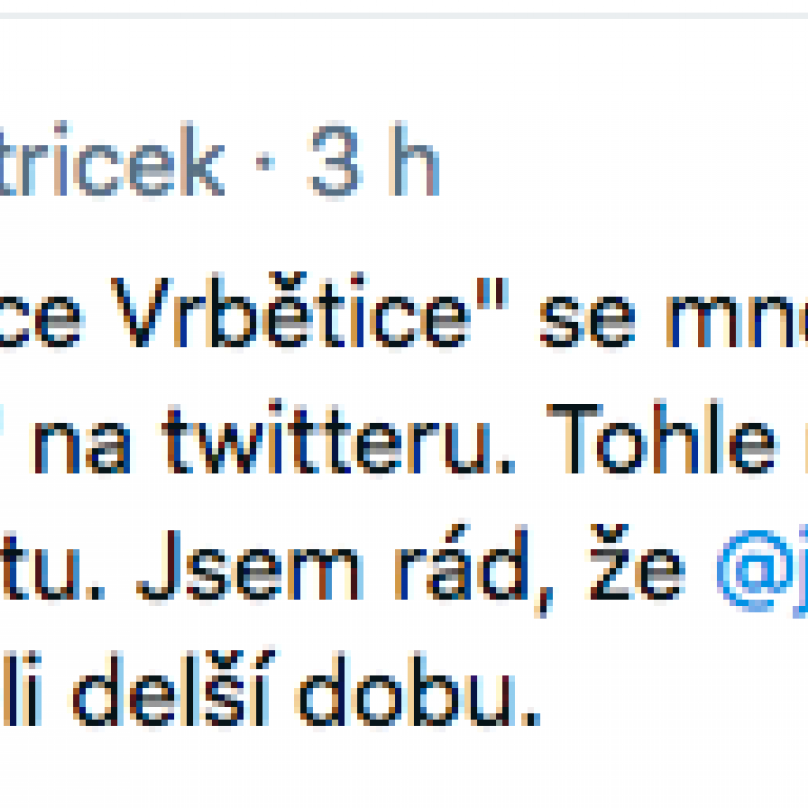Click the dot separator before the '3 h' timestamp
Screen dimensions: 808x808
(x=266, y=163)
